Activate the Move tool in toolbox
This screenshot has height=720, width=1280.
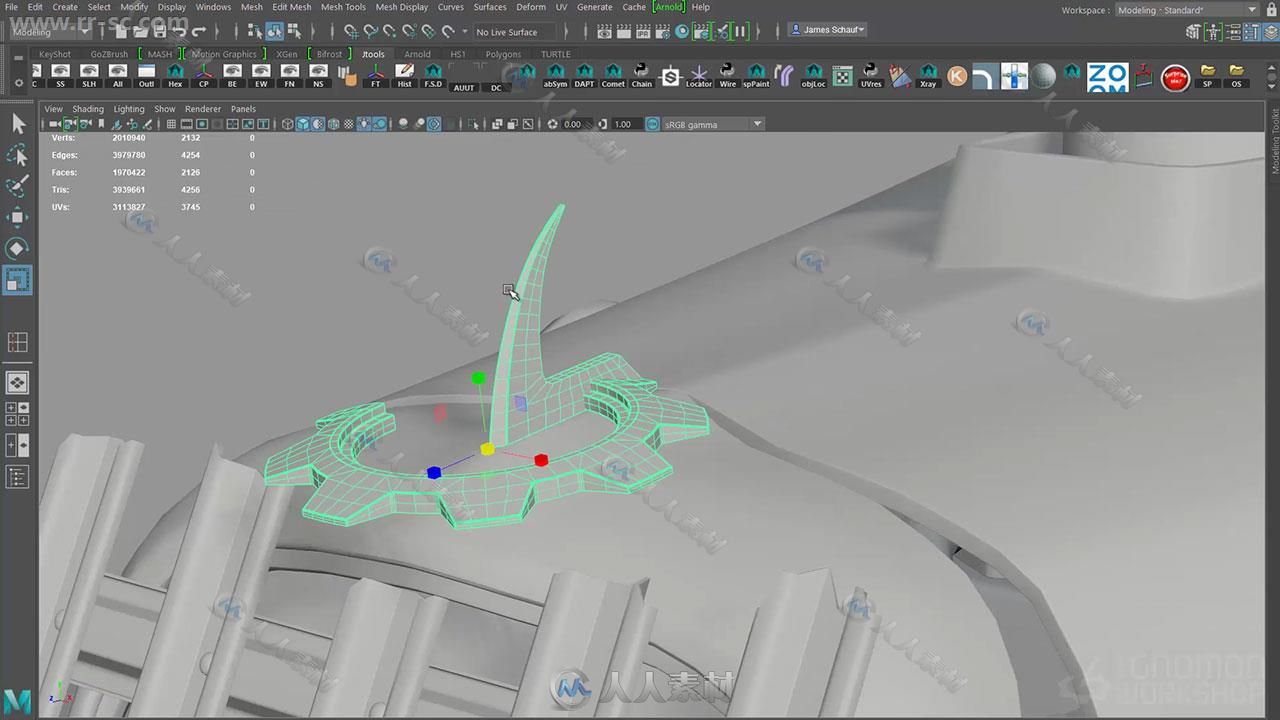click(18, 217)
